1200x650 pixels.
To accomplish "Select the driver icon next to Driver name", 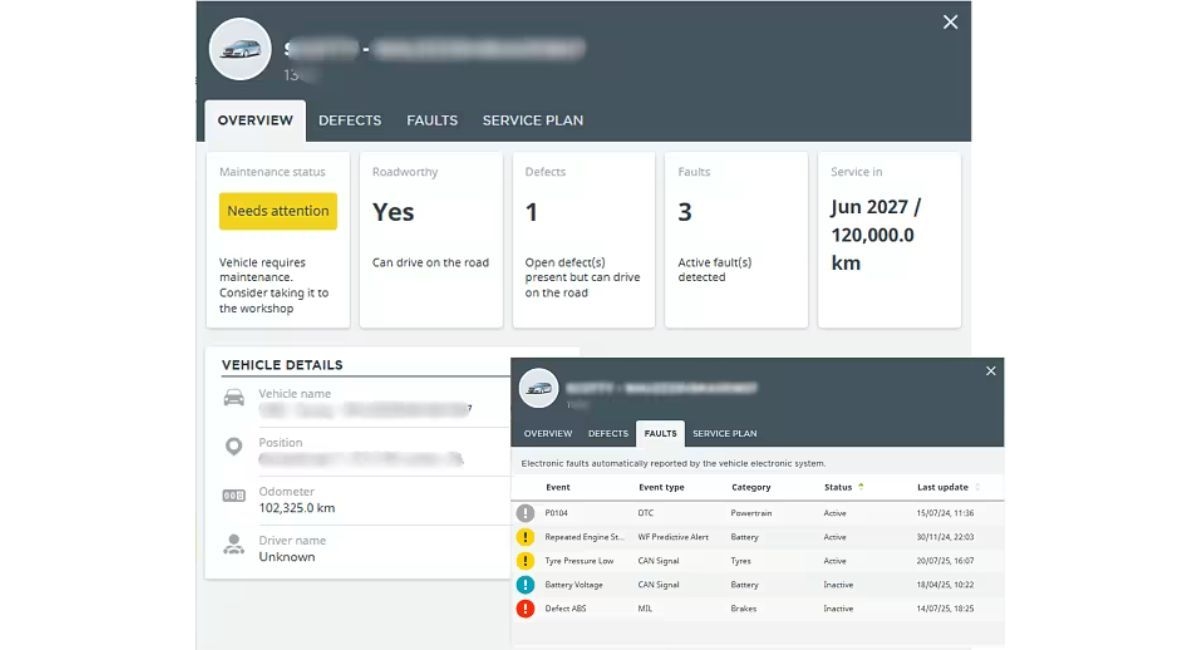I will [x=234, y=546].
